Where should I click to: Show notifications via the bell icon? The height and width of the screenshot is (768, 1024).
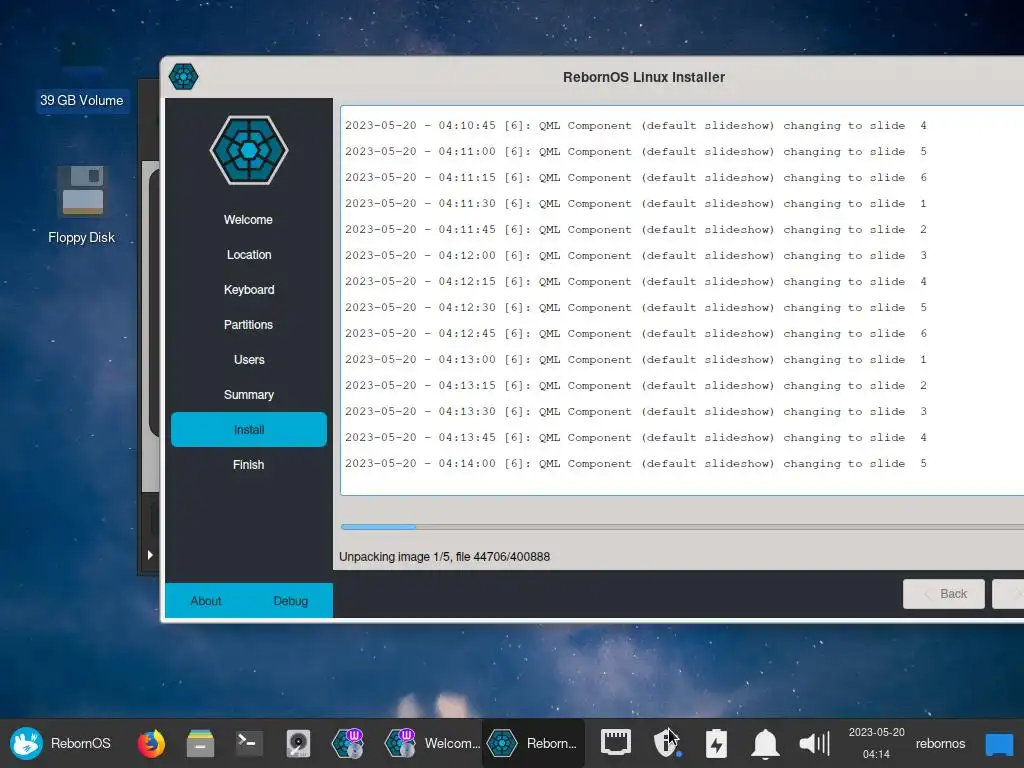click(x=765, y=743)
